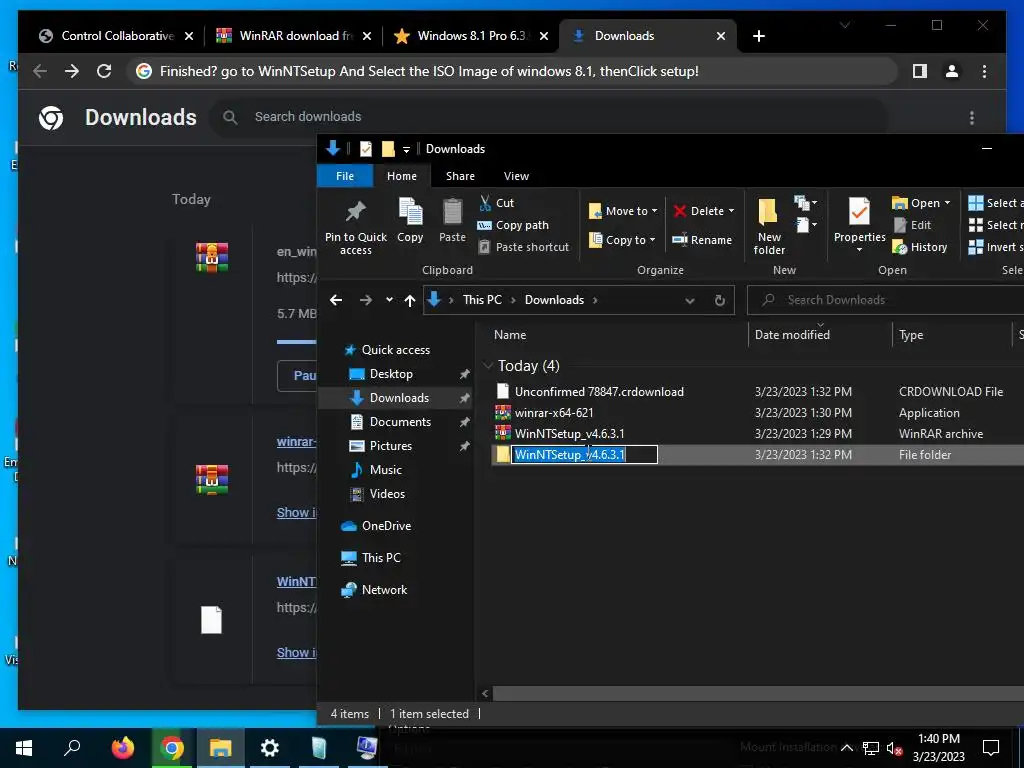Reload the Chrome page
The image size is (1024, 768).
point(104,71)
